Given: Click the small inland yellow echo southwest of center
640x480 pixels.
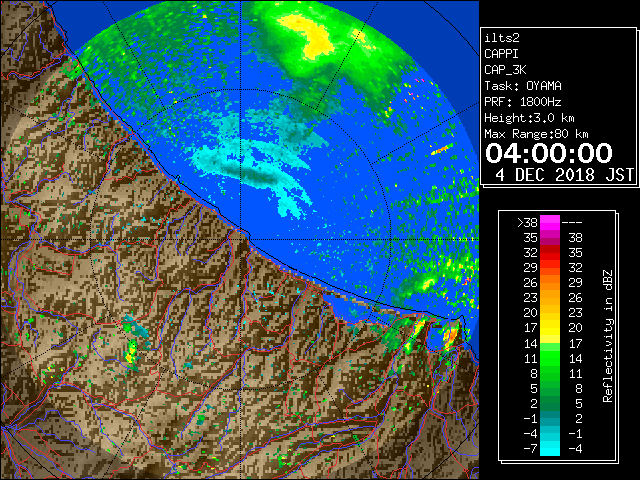Looking at the screenshot, I should pyautogui.click(x=131, y=352).
